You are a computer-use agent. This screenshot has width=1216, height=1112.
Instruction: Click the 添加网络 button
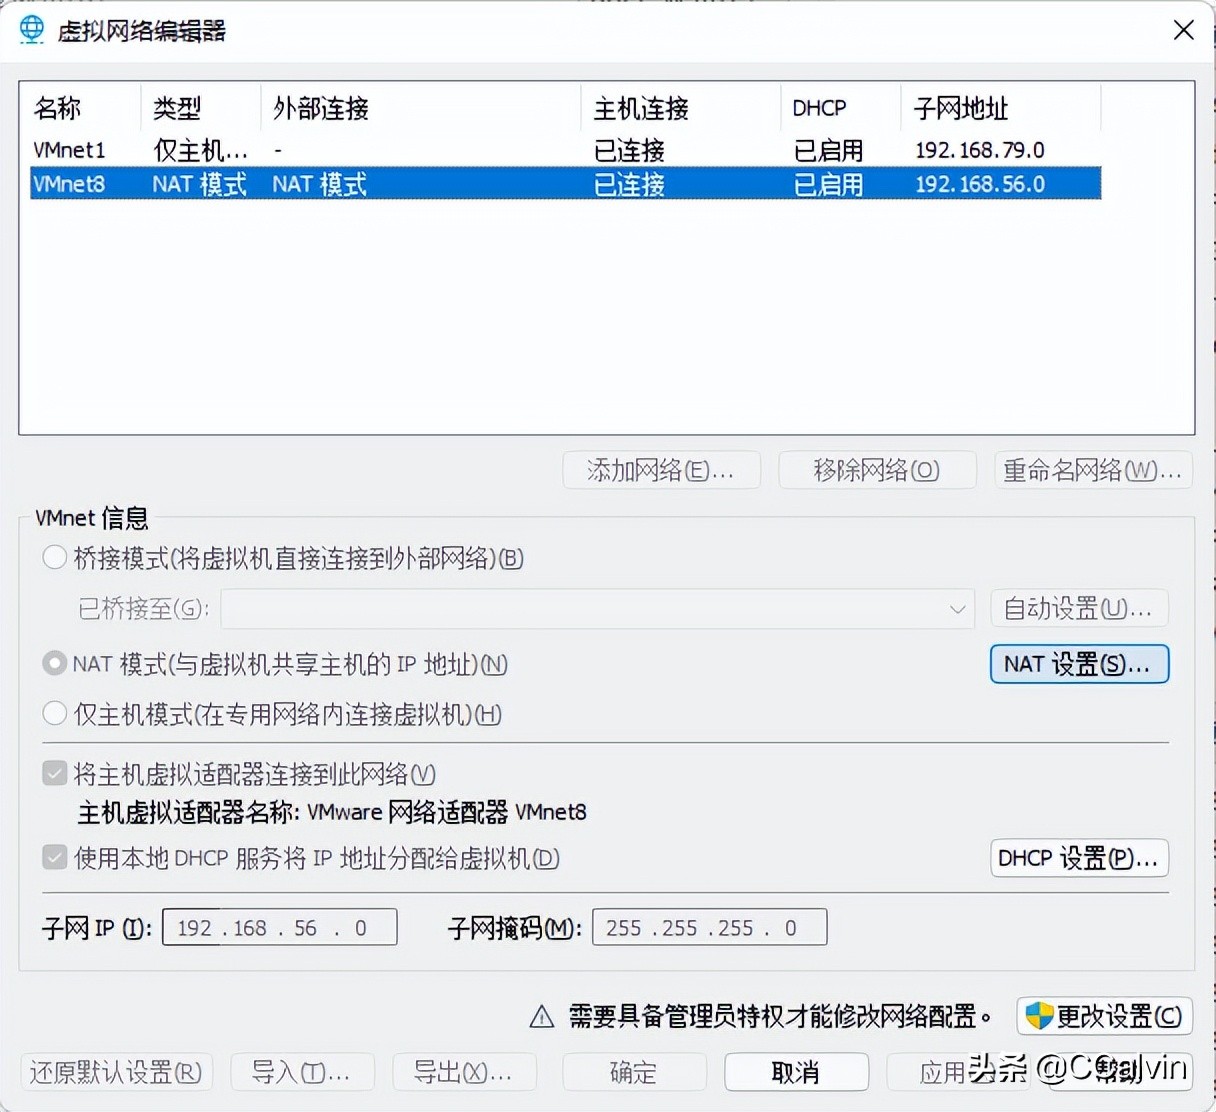click(x=661, y=470)
